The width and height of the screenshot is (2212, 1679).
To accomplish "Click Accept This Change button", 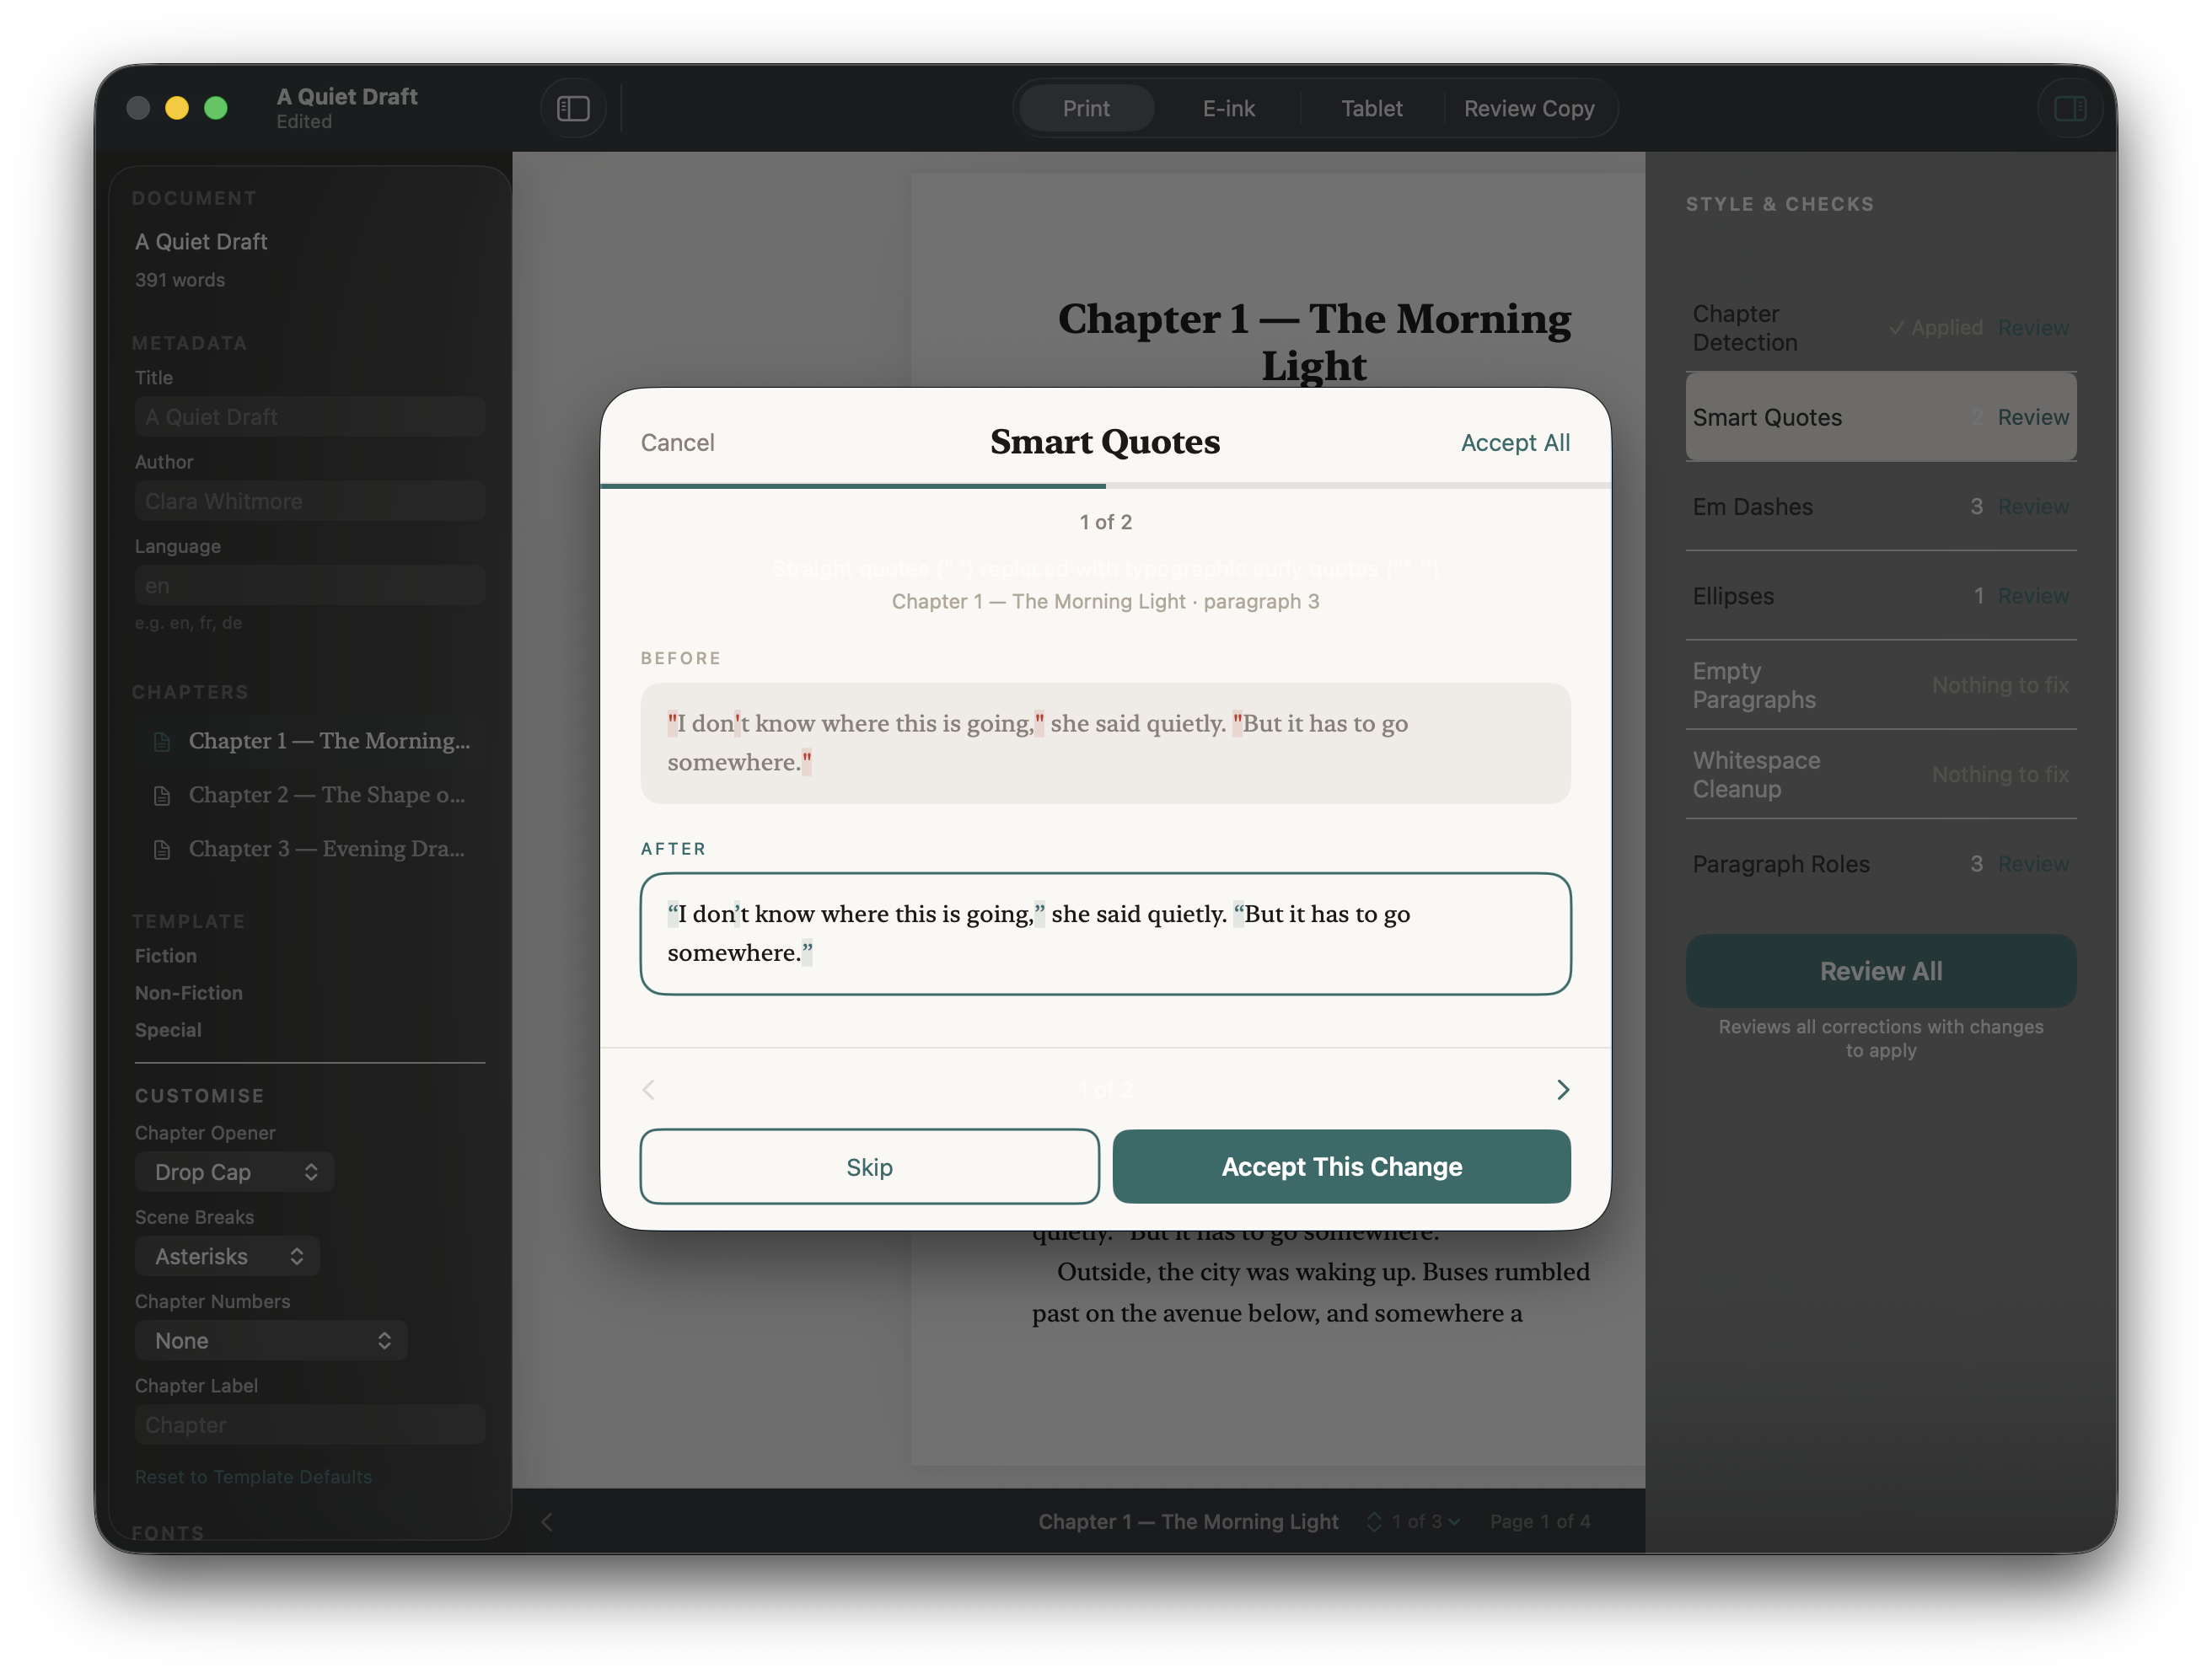I will (1341, 1166).
